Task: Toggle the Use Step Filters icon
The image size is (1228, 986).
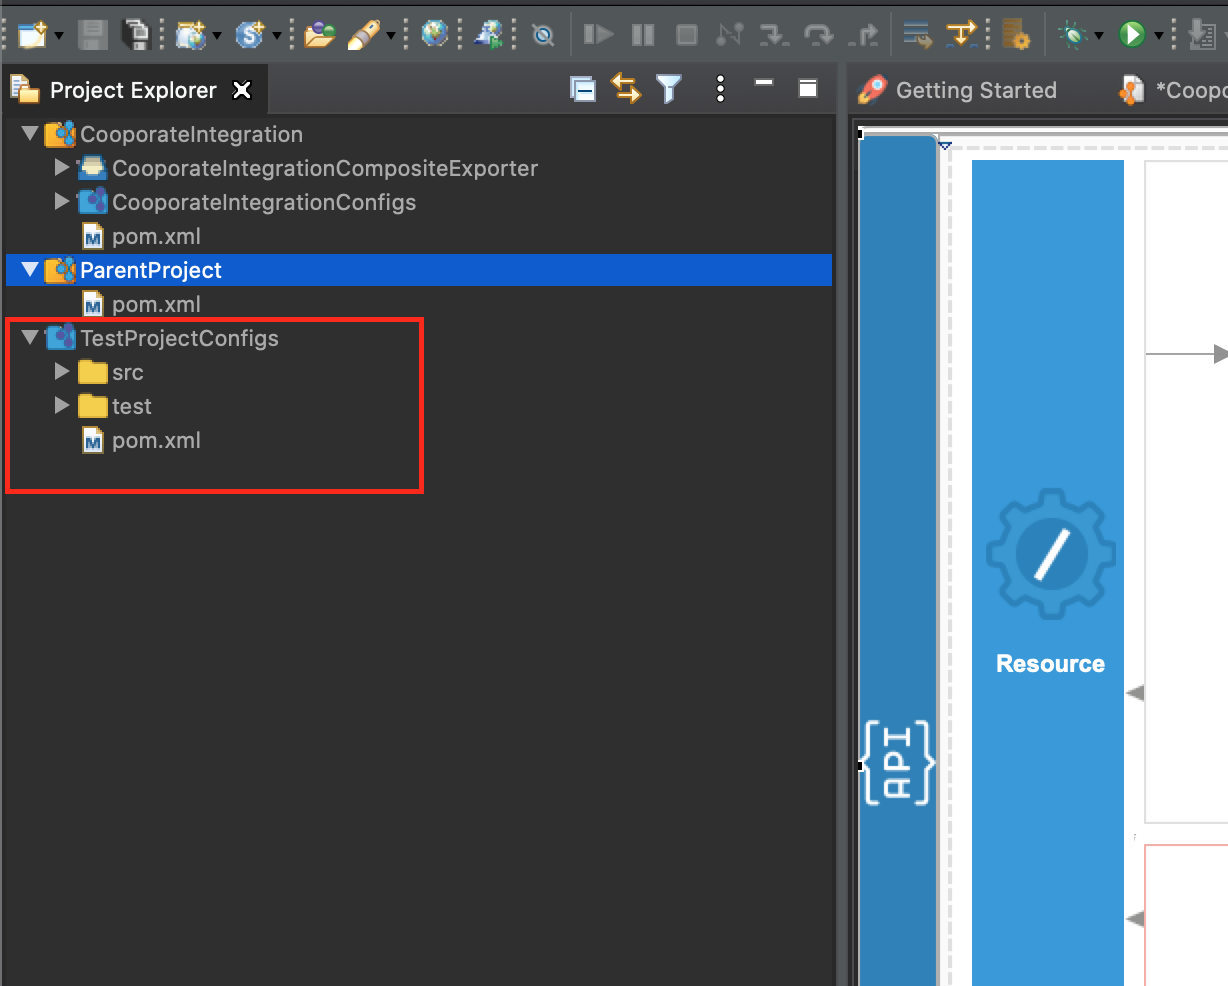Action: click(962, 35)
